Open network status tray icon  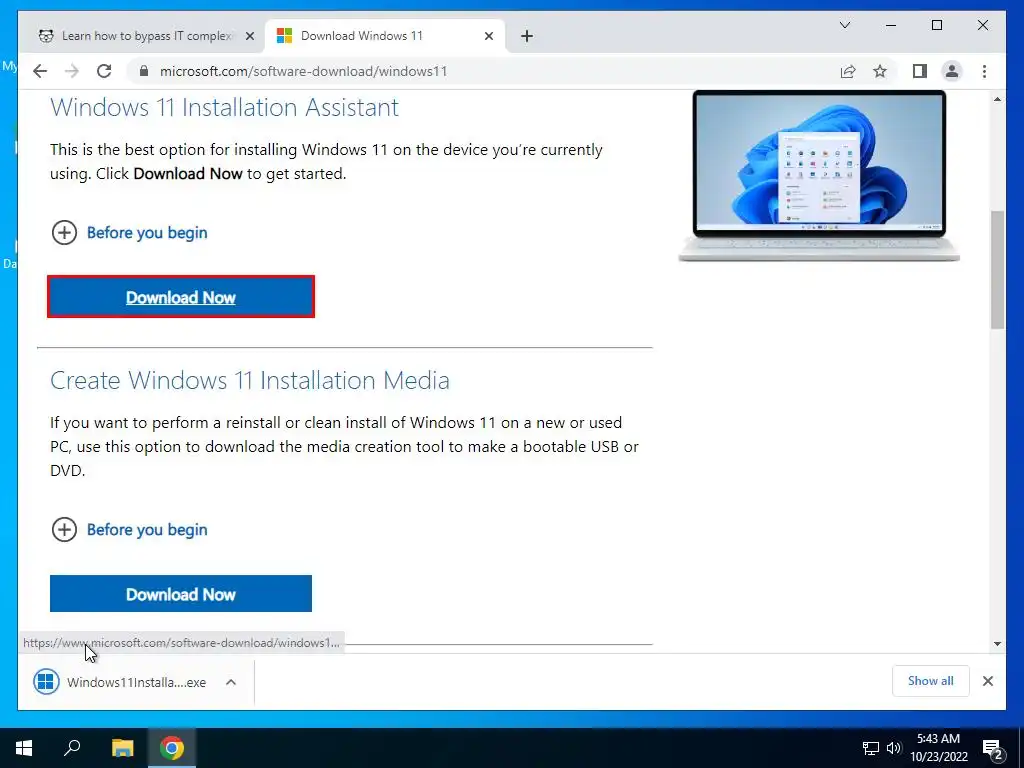point(871,748)
